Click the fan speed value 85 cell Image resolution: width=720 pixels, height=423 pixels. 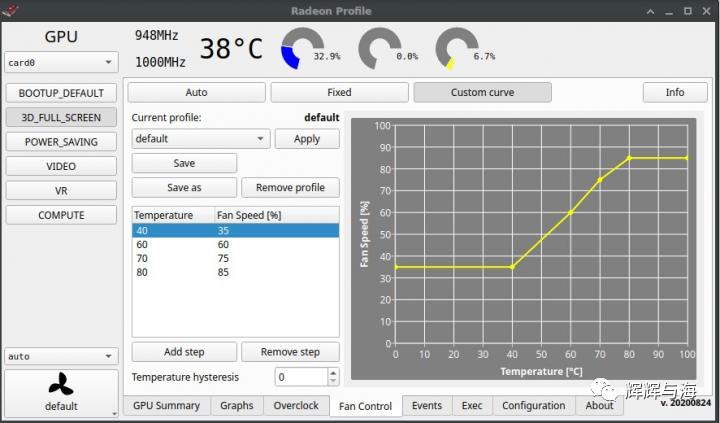click(x=223, y=272)
